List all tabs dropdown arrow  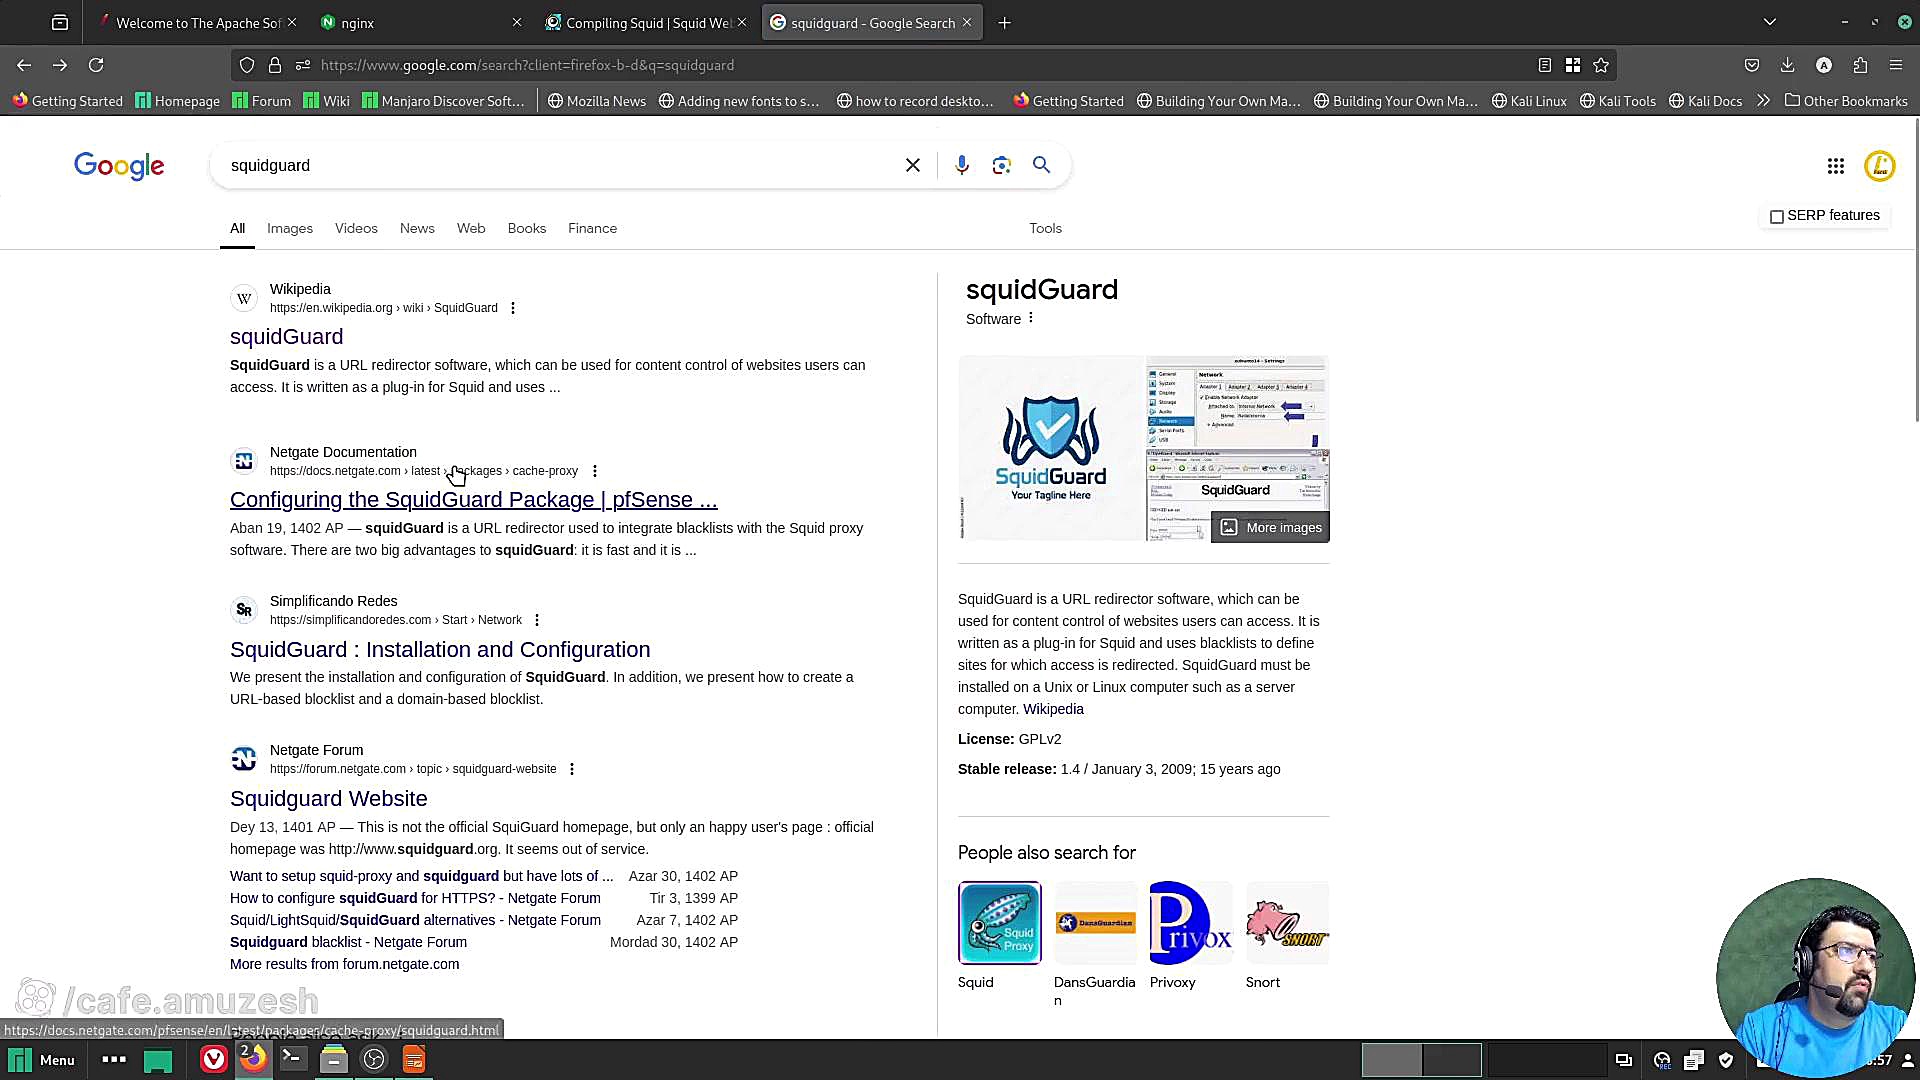(x=1770, y=22)
